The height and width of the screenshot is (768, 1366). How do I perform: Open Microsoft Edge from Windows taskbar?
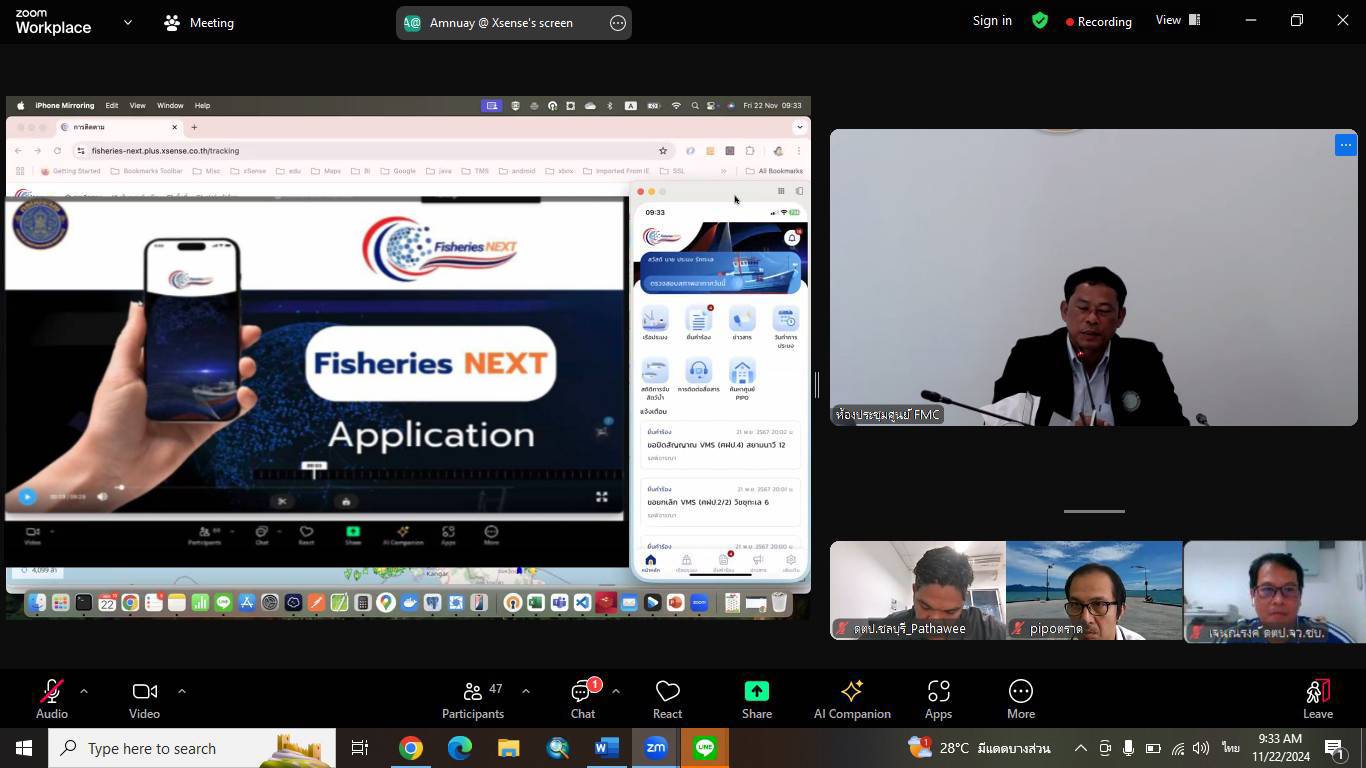459,748
